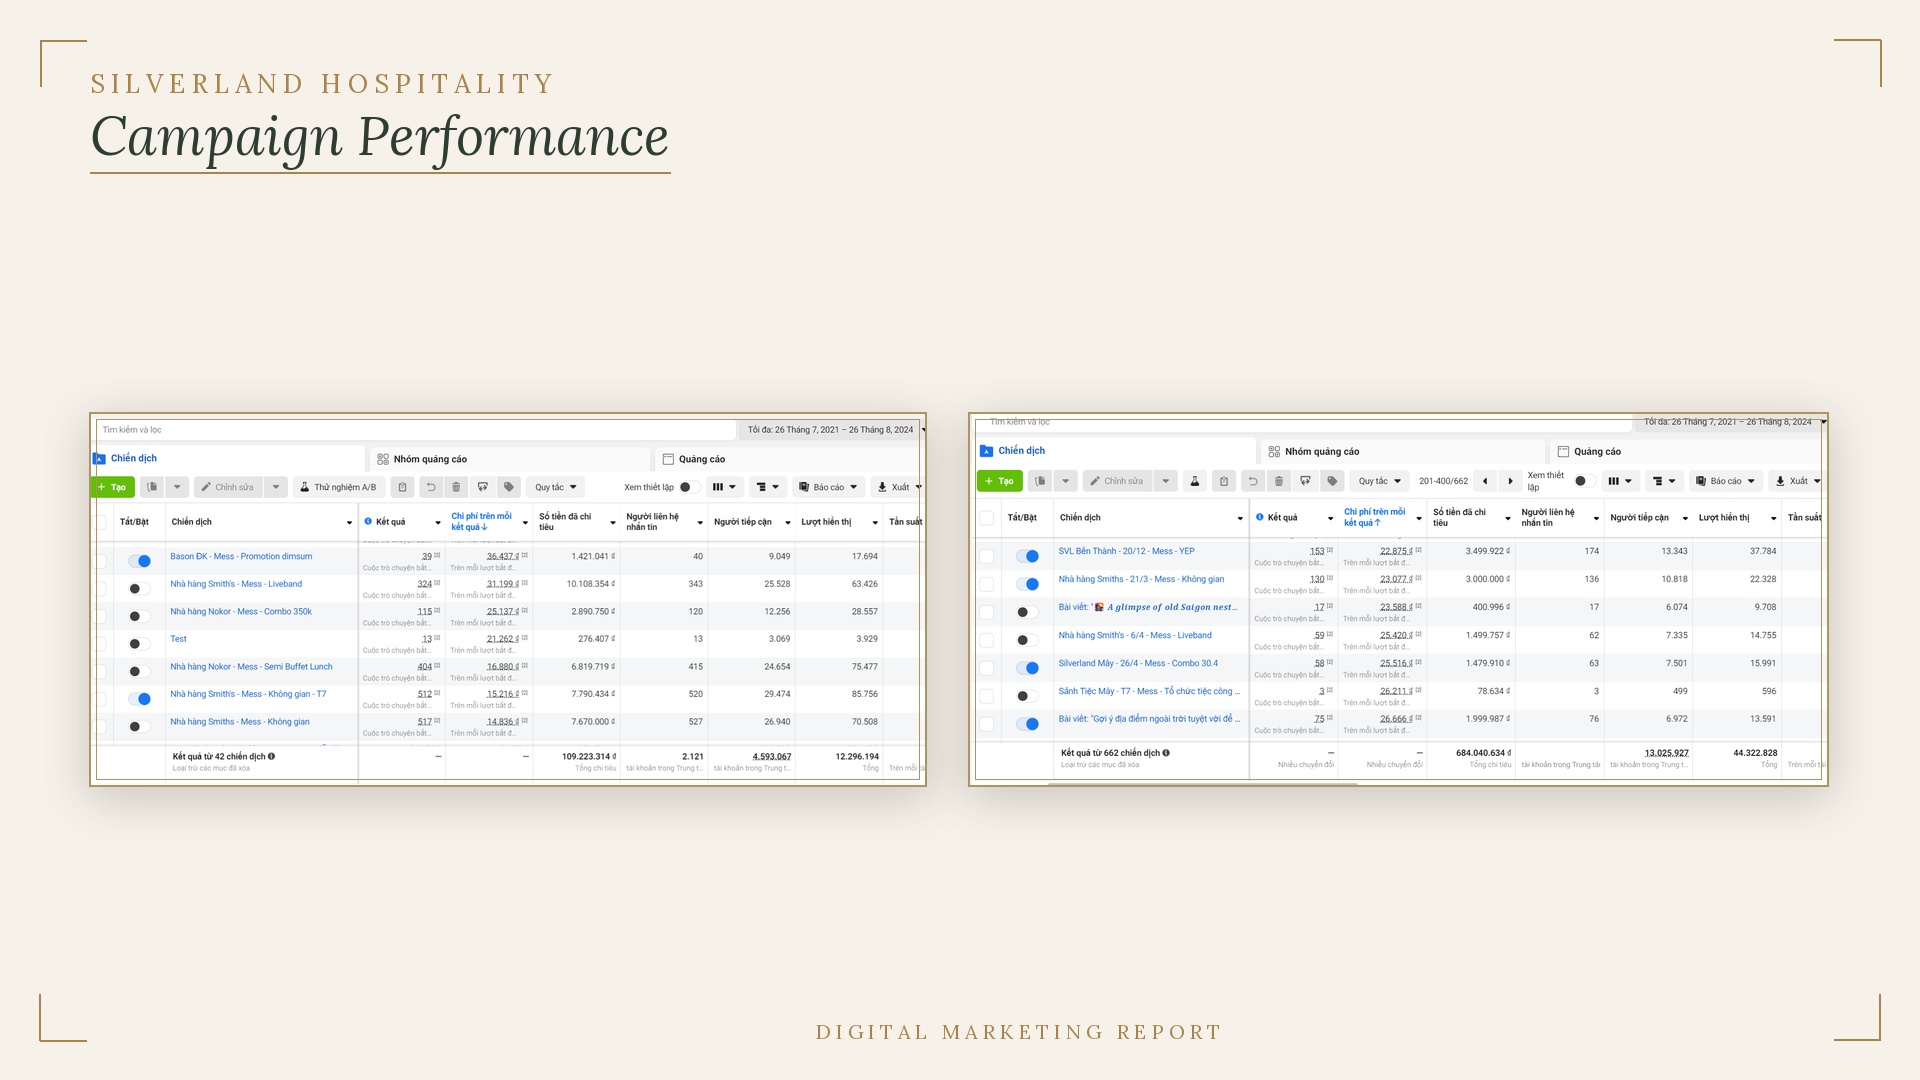This screenshot has width=1920, height=1080.
Task: Switch to 'Quảng cáo' tab in left panel
Action: (788, 459)
